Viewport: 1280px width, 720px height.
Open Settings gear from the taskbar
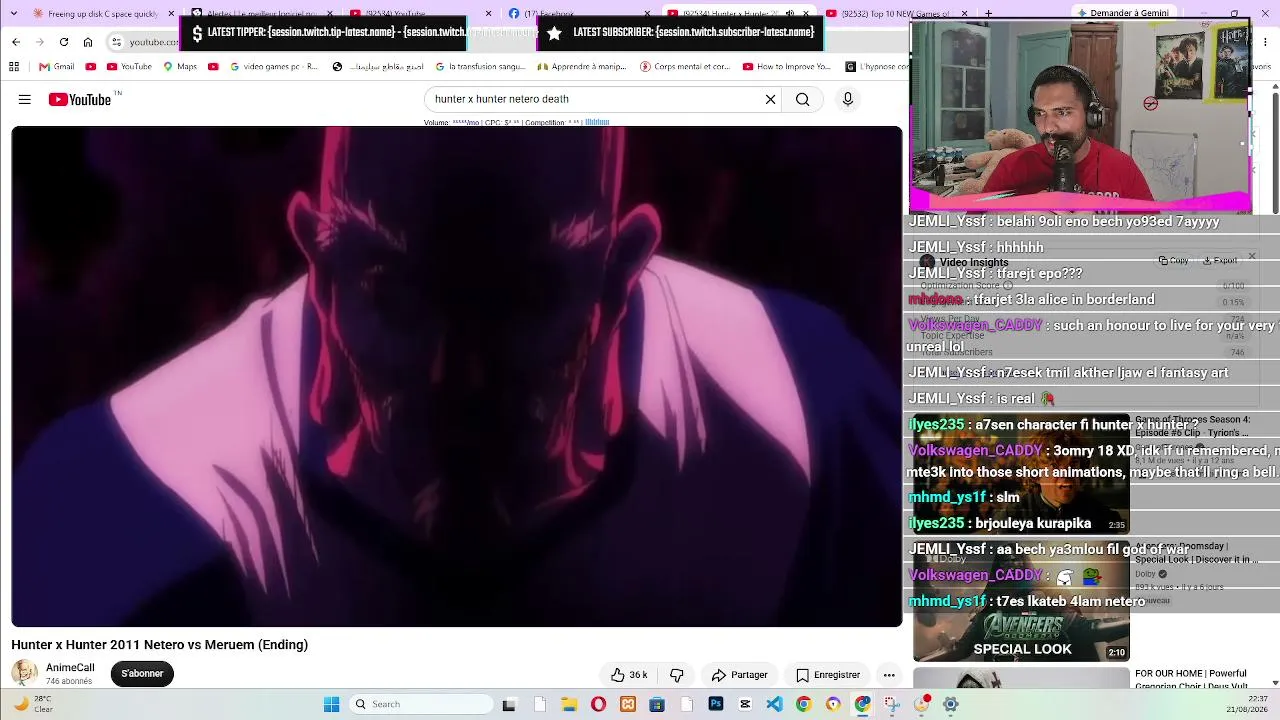tap(951, 705)
